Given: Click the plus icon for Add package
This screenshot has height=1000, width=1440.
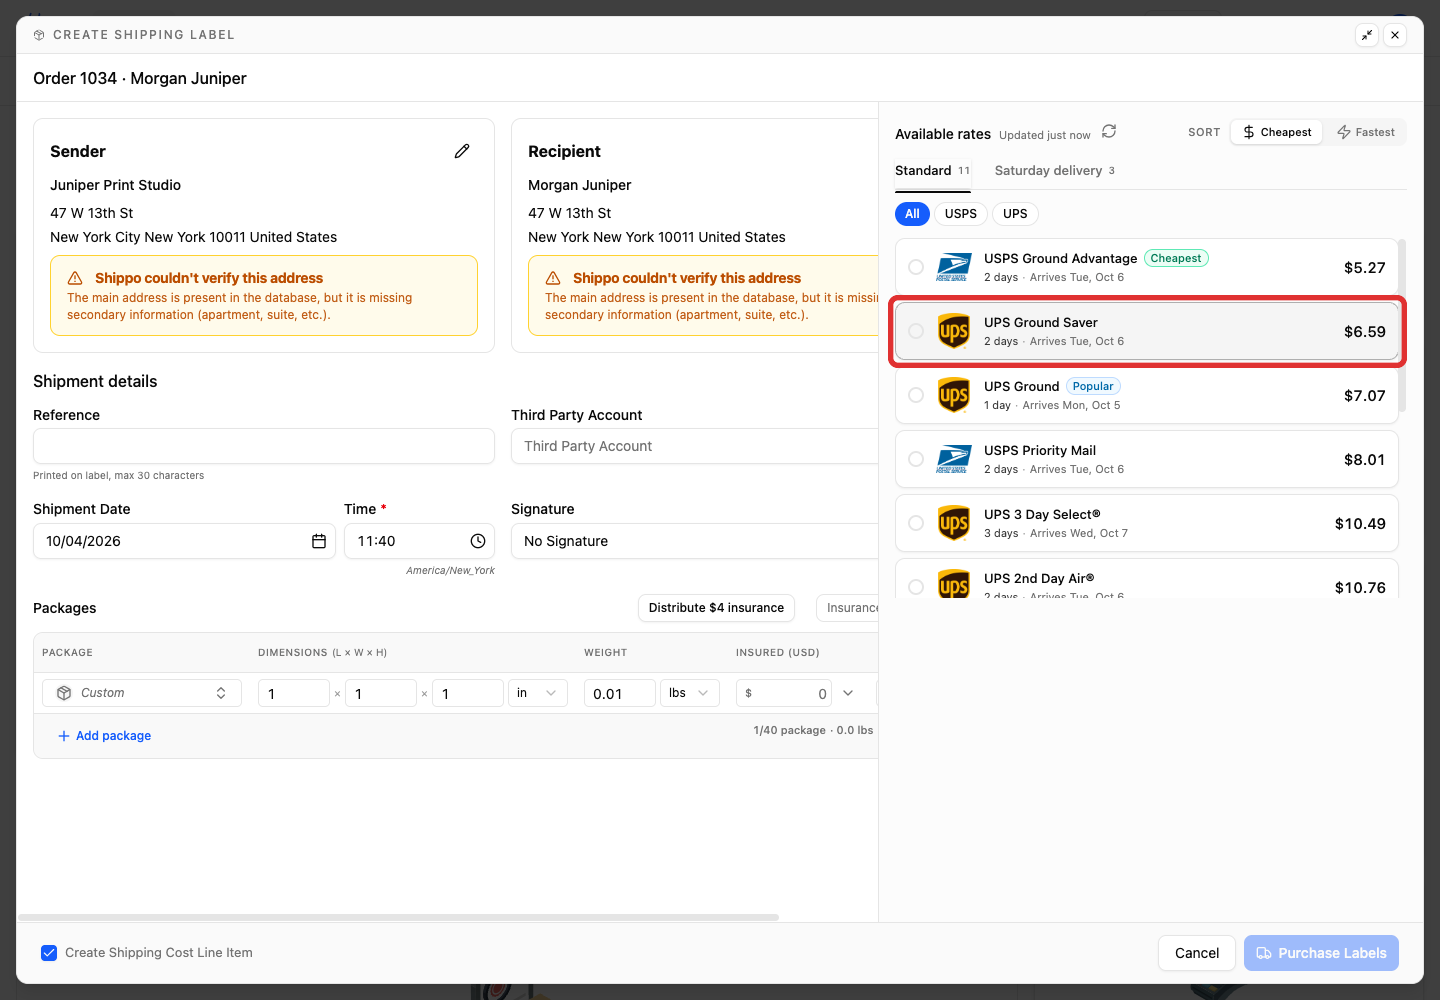Looking at the screenshot, I should 64,736.
